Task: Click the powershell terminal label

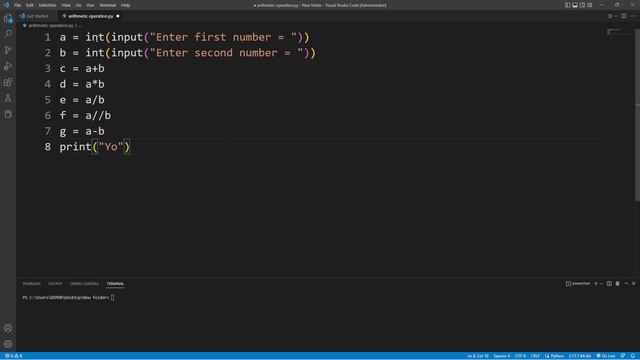Action: (578, 284)
